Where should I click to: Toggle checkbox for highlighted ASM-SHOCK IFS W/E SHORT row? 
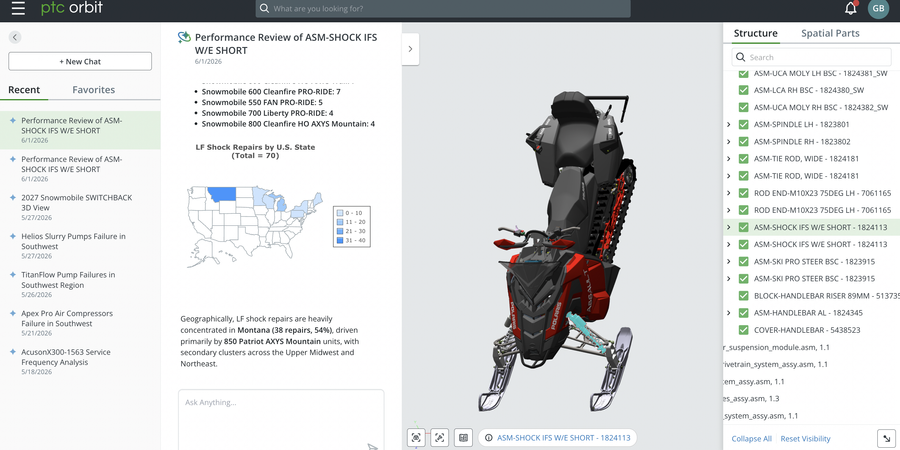tap(743, 227)
